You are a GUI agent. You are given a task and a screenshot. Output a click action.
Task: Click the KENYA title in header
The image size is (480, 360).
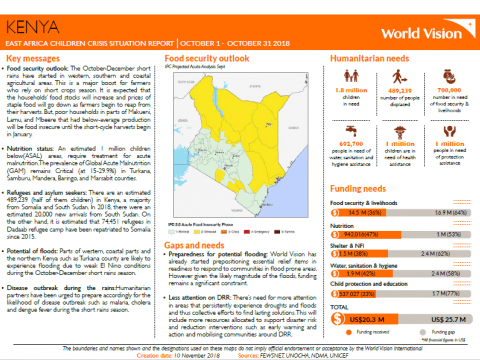pos(32,27)
